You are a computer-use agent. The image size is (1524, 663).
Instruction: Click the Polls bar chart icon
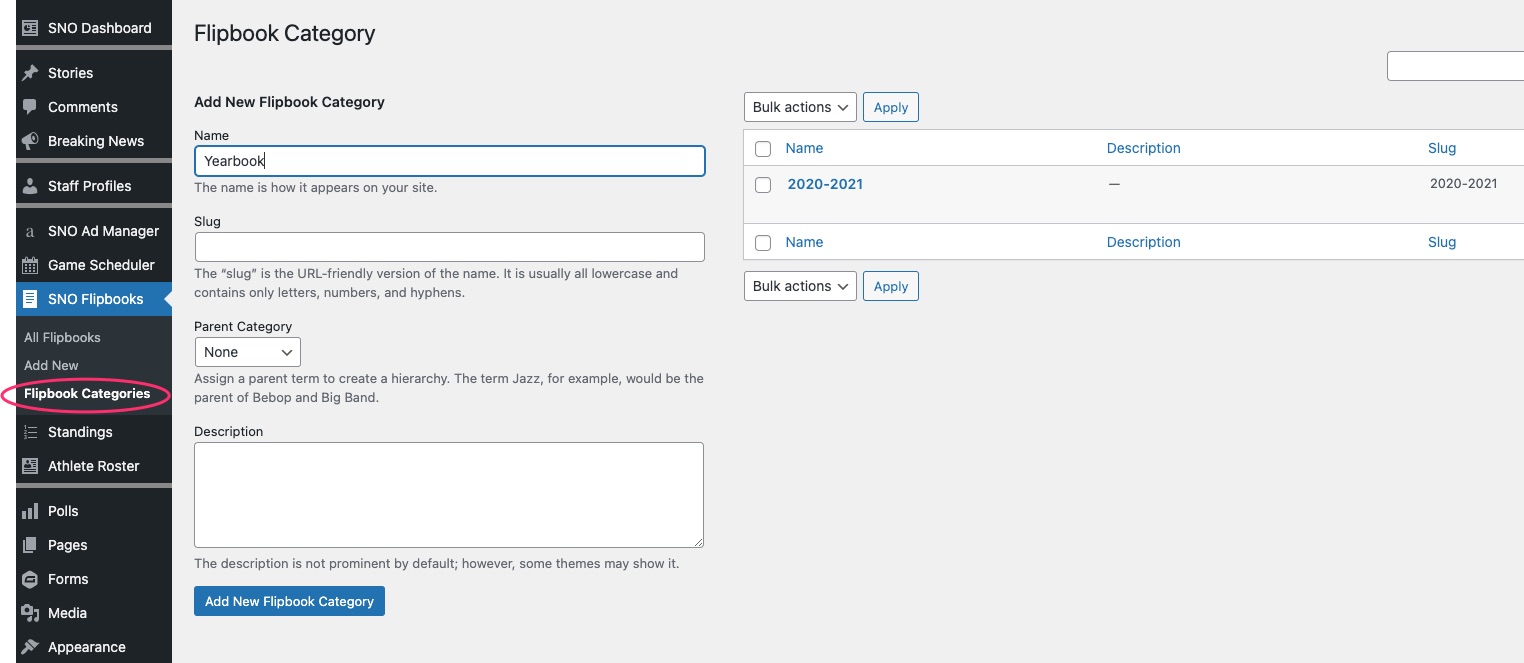[30, 511]
